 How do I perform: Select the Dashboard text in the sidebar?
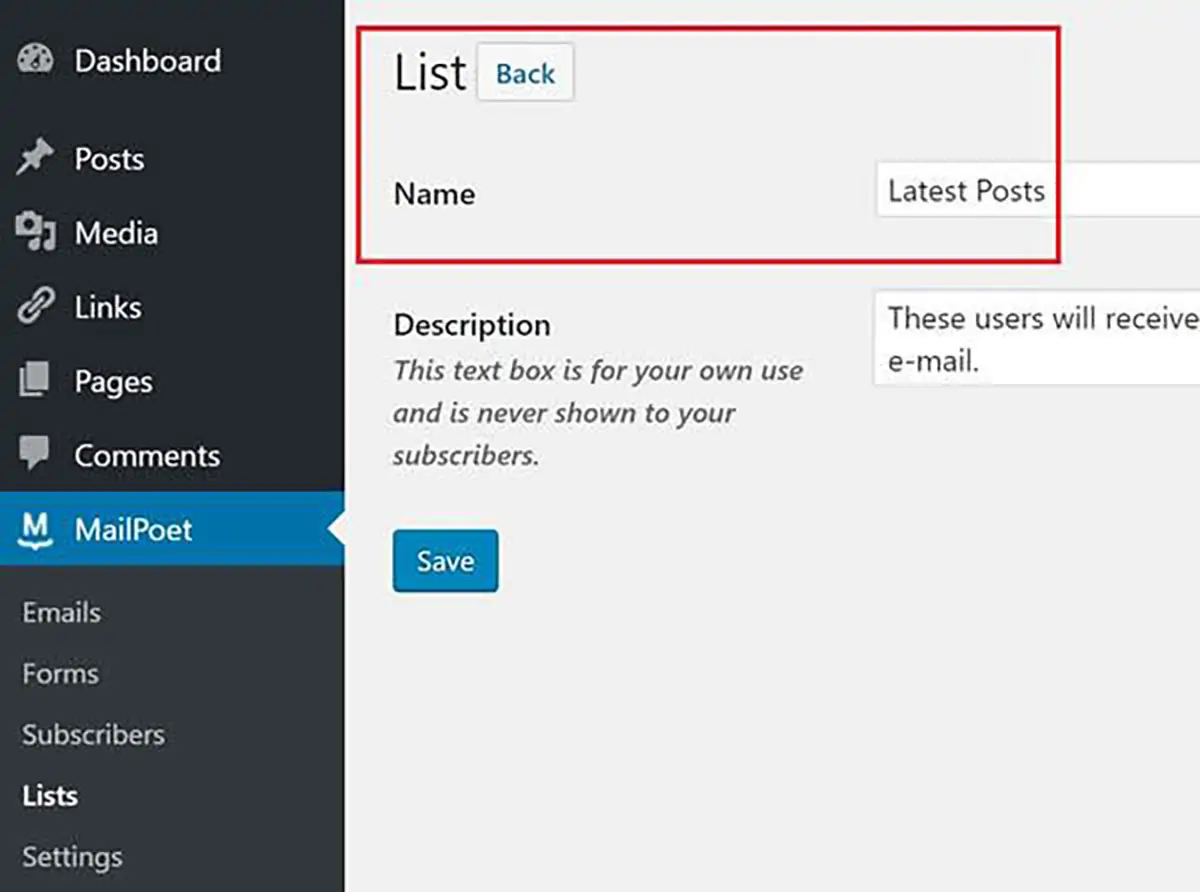147,61
